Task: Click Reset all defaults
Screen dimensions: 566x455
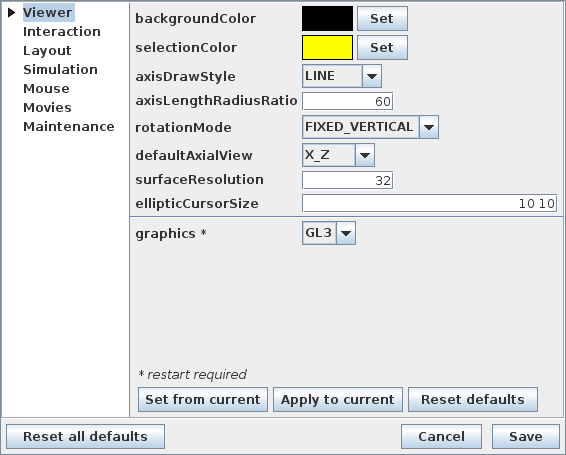Action: [86, 437]
